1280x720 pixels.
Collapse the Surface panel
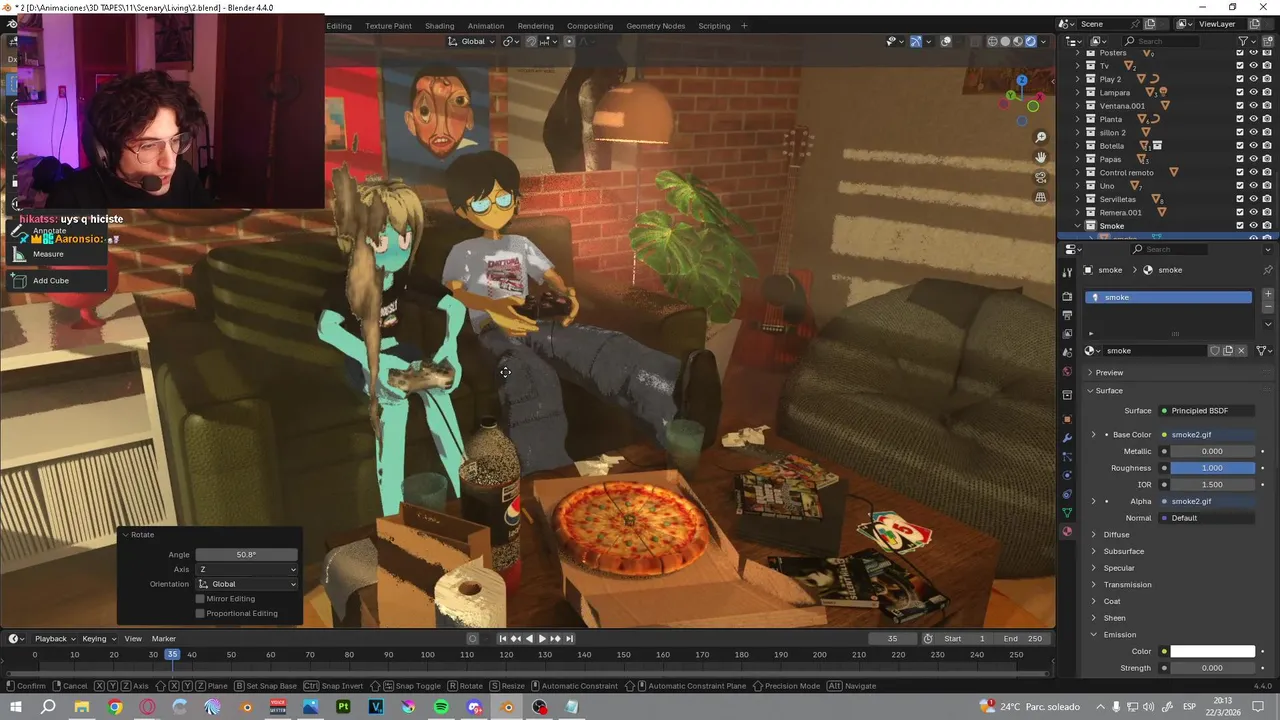coord(1109,391)
